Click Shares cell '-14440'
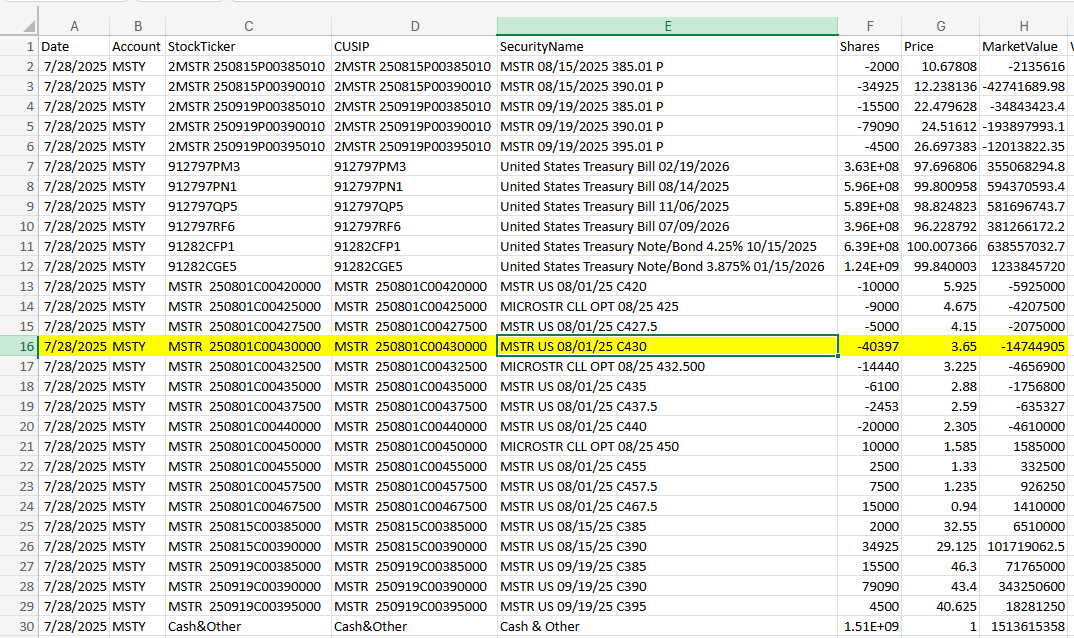1074x638 pixels. pyautogui.click(x=869, y=366)
